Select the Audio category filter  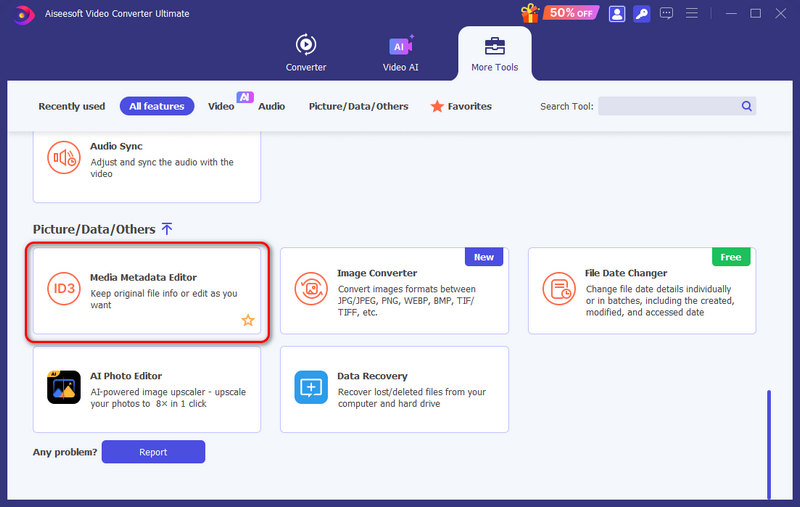tap(271, 106)
